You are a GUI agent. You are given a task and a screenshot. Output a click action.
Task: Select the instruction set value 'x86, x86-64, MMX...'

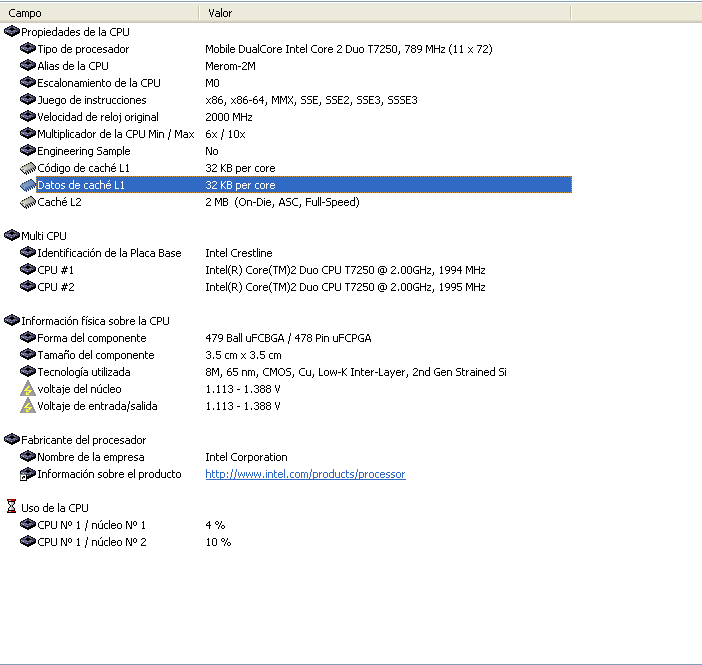311,100
